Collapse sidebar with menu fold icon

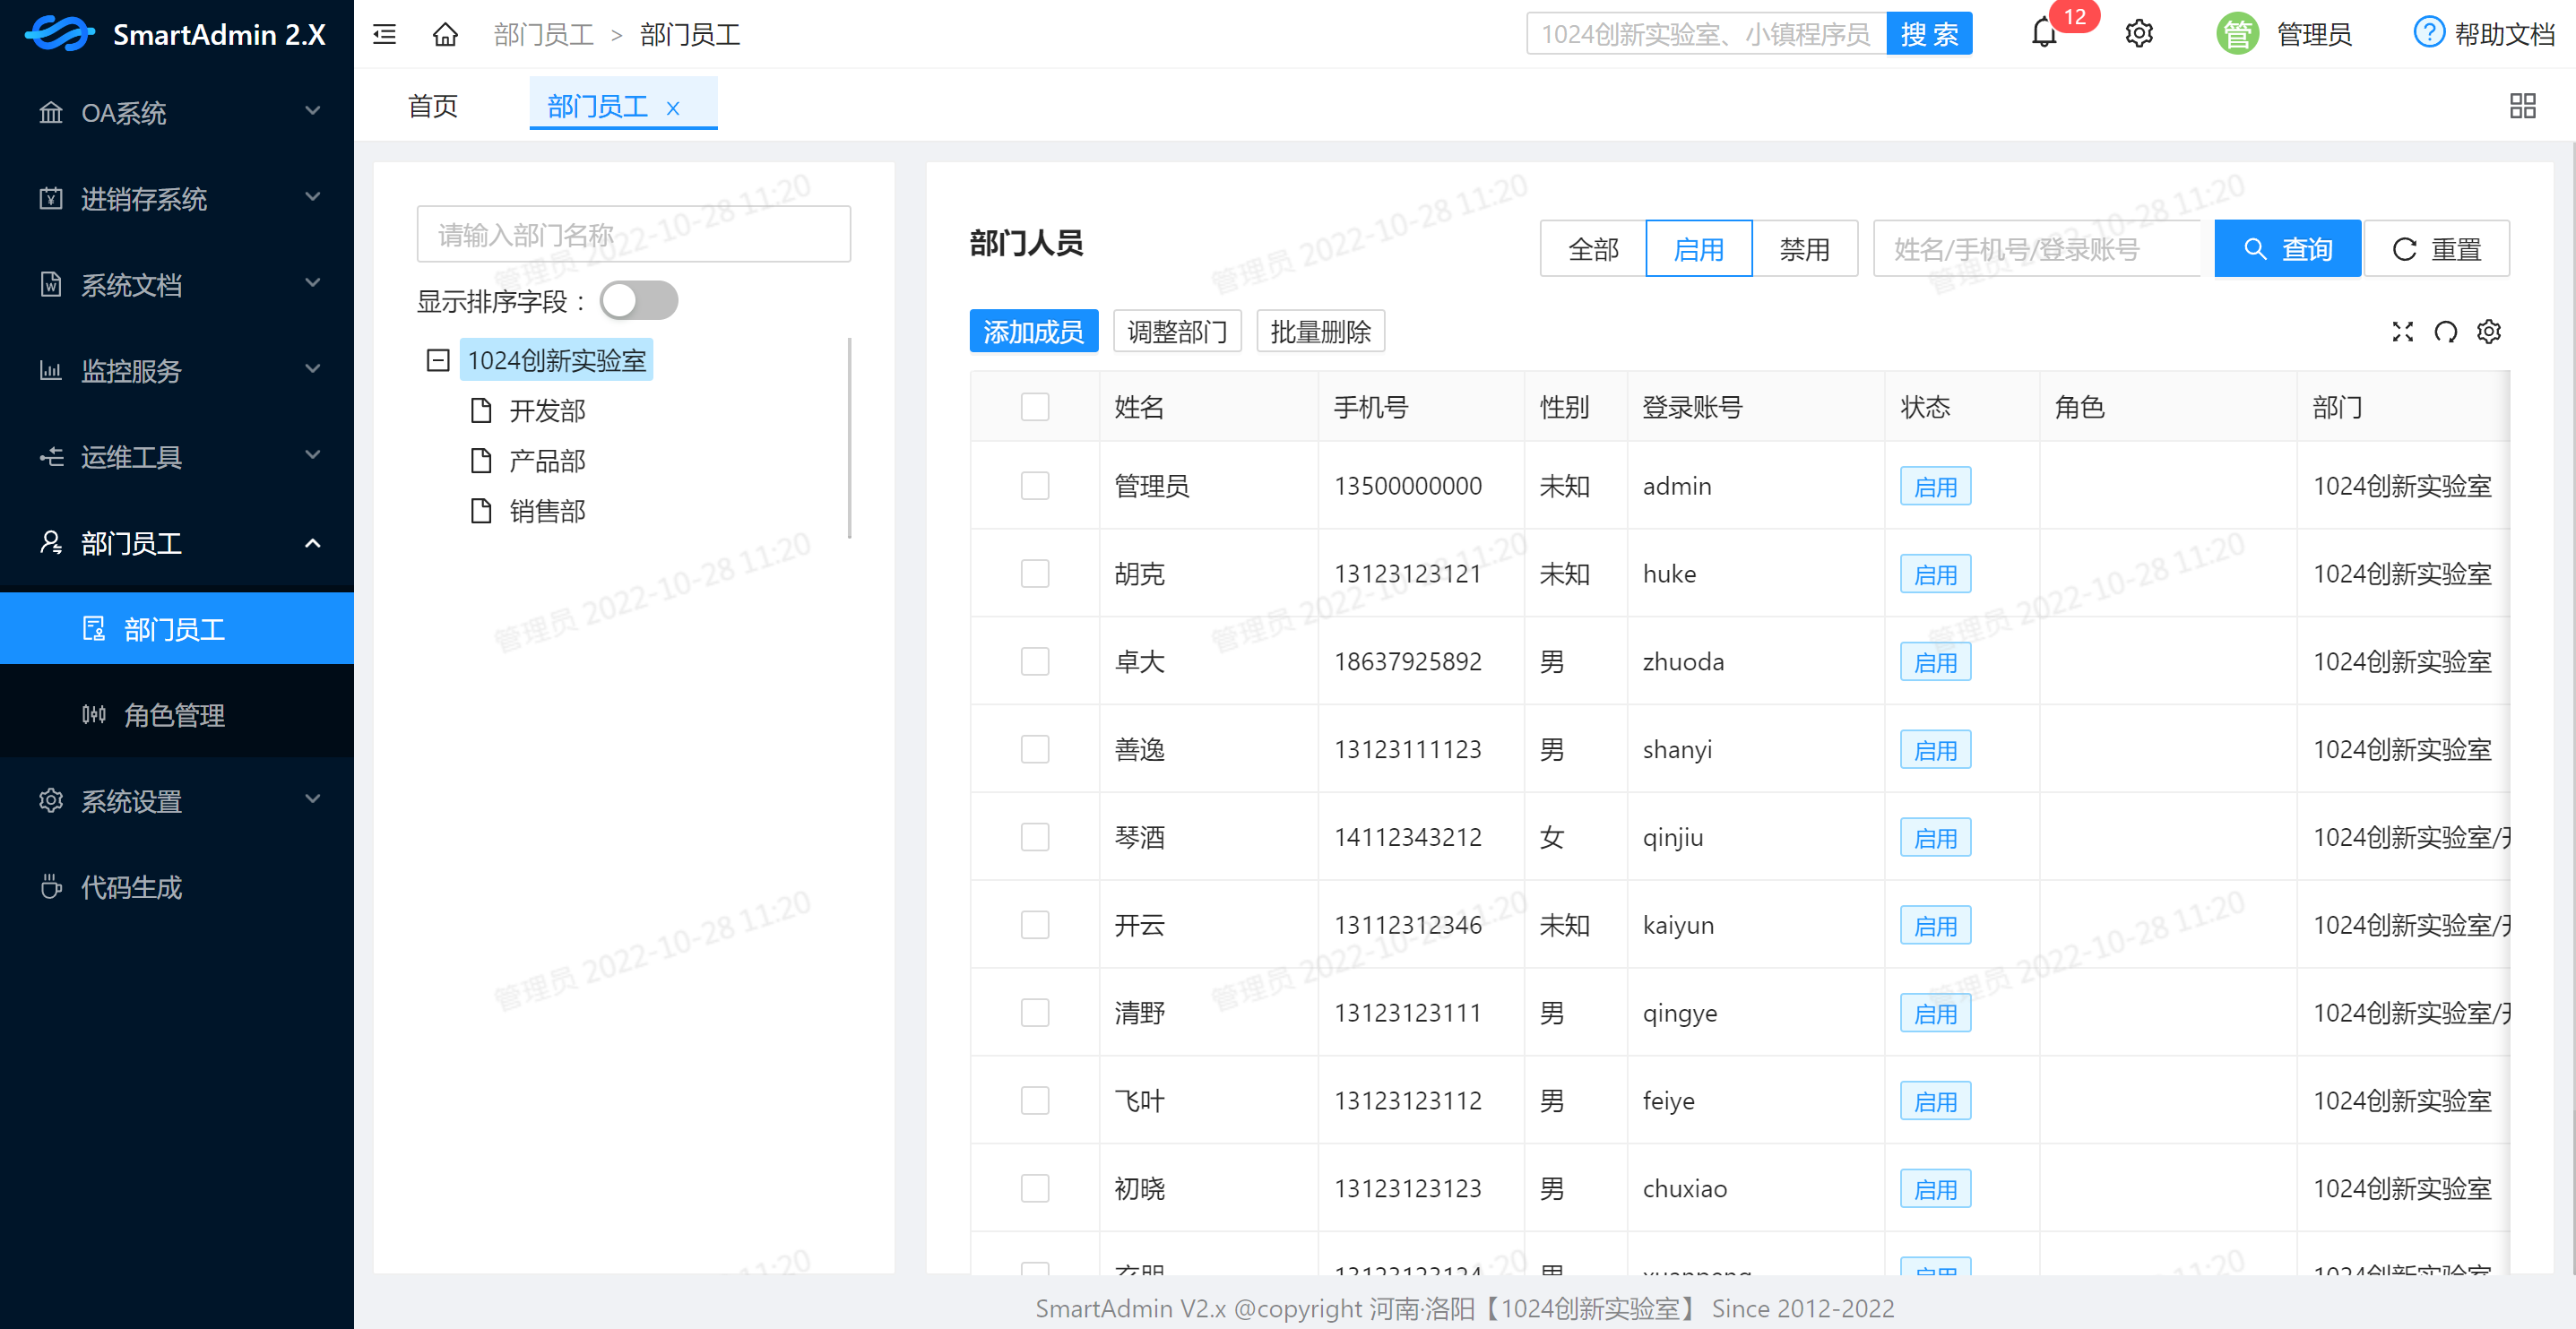coord(385,35)
